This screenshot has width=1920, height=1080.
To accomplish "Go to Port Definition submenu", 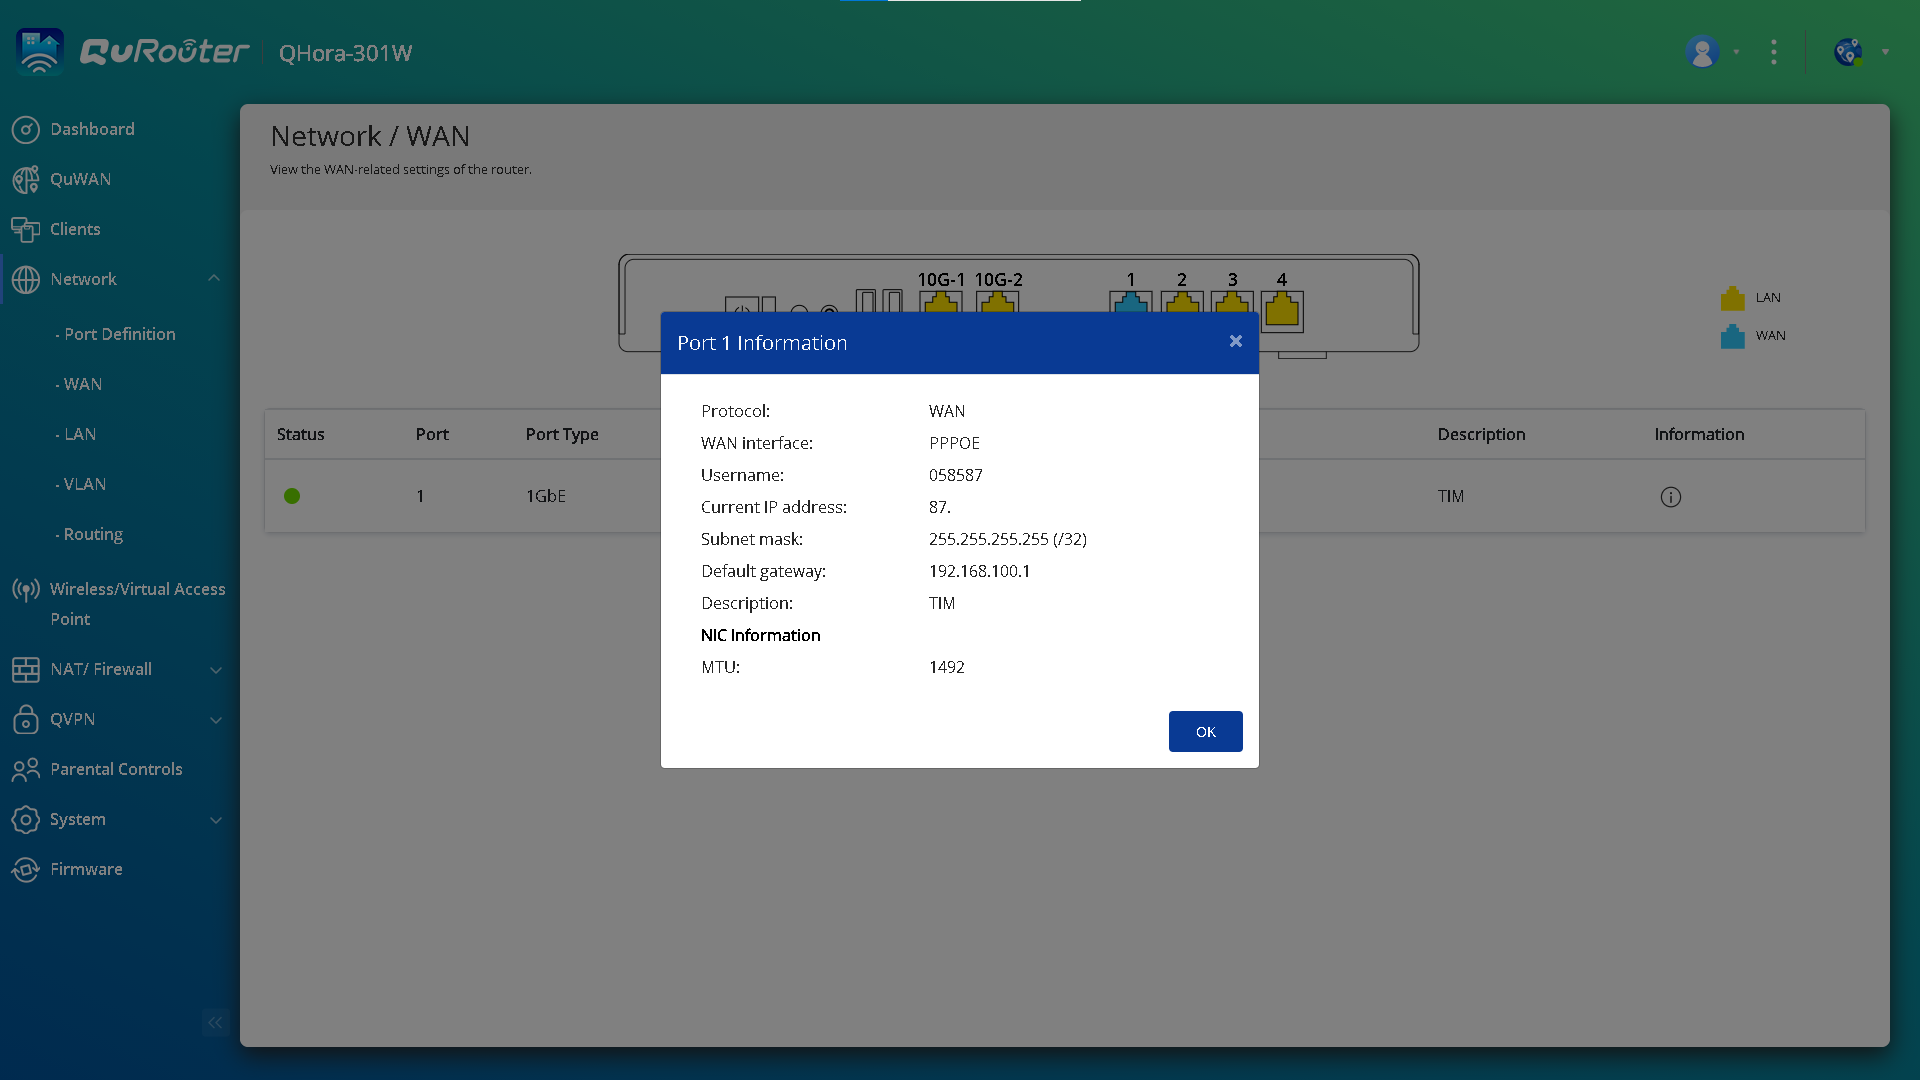I will click(x=119, y=334).
